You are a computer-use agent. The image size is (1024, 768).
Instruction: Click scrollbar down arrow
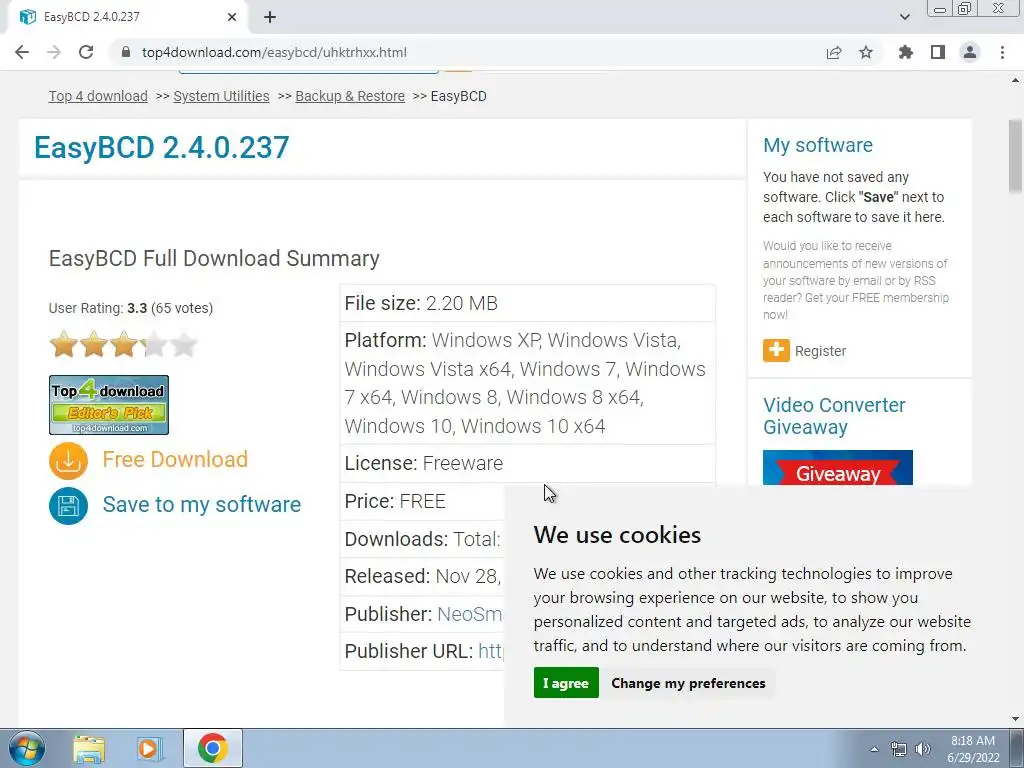tap(1015, 719)
